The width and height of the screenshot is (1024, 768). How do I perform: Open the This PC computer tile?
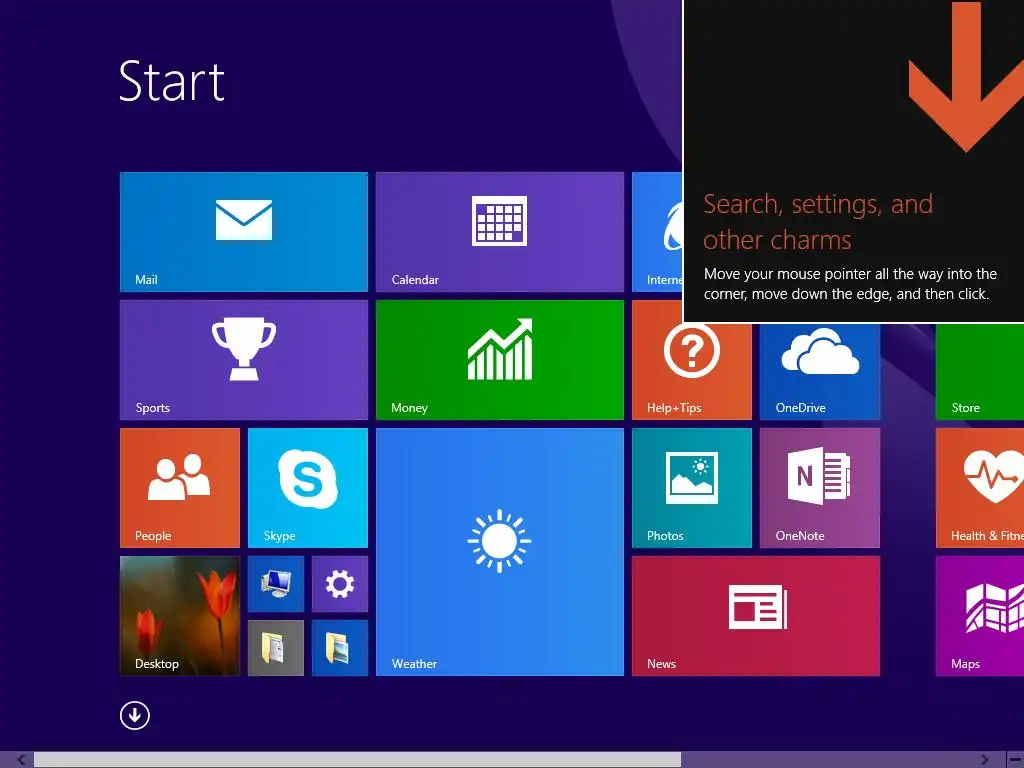276,584
